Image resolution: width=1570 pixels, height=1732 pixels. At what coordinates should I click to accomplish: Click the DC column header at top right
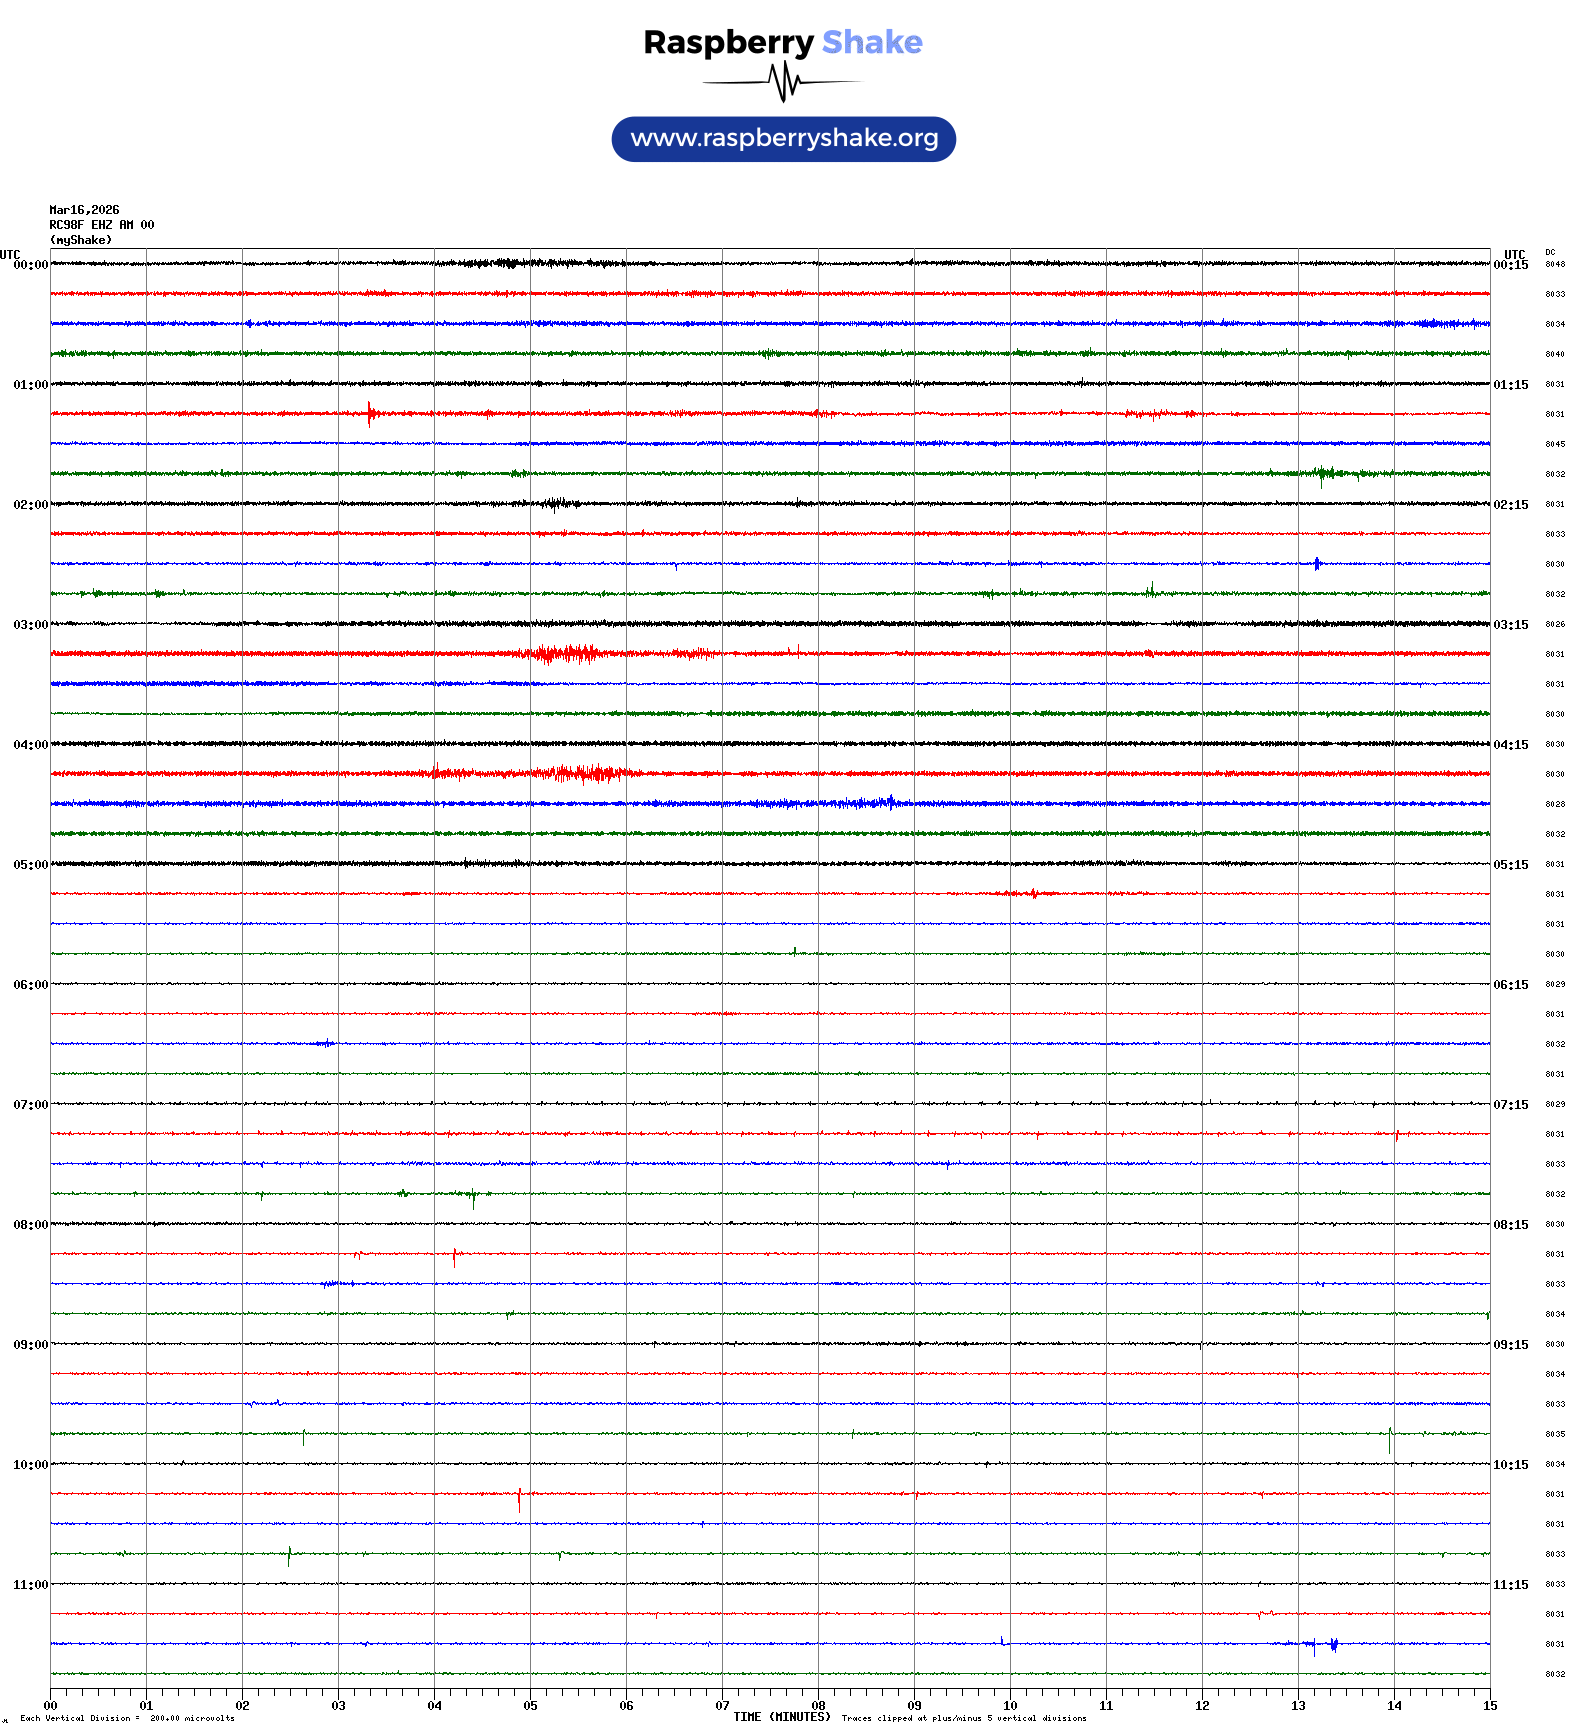point(1550,252)
